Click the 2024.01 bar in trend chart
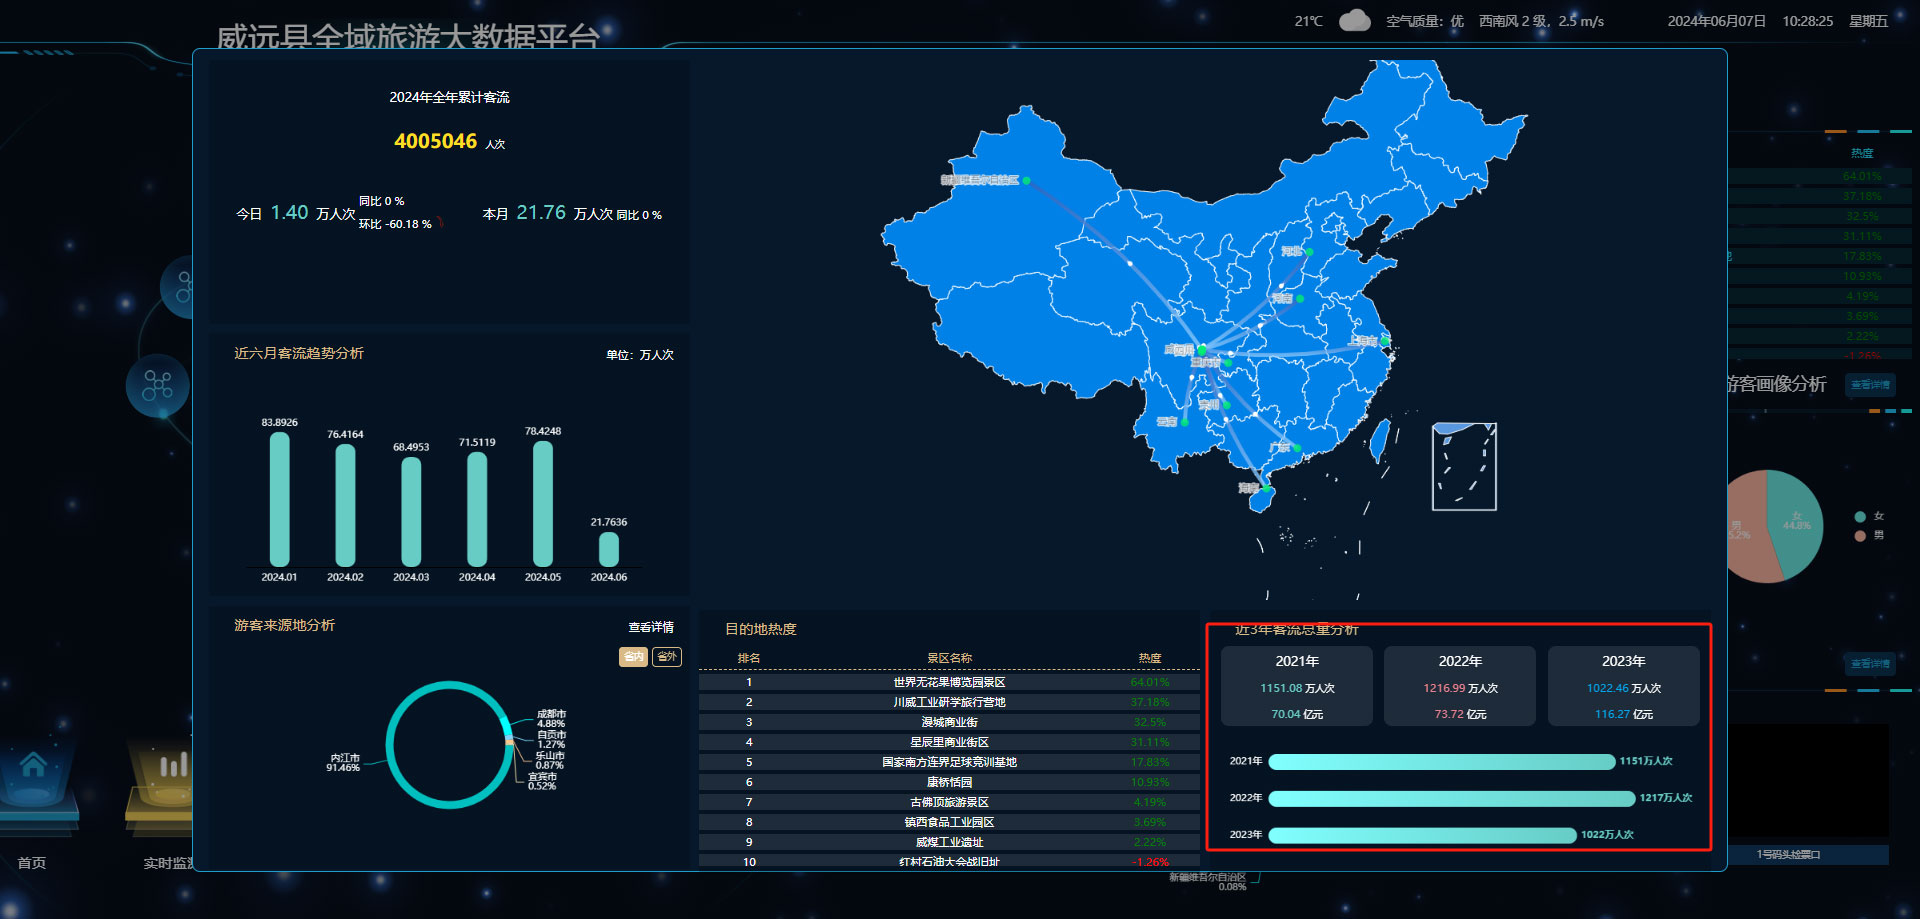Image resolution: width=1920 pixels, height=919 pixels. (280, 500)
